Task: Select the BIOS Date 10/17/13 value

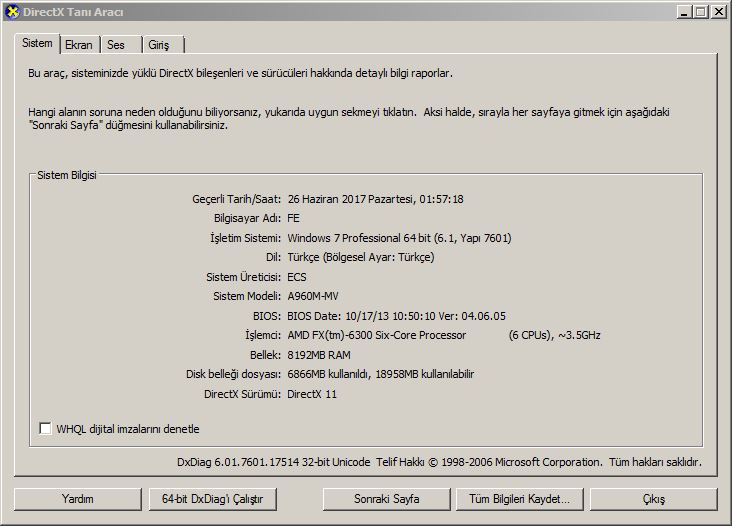Action: click(x=338, y=316)
